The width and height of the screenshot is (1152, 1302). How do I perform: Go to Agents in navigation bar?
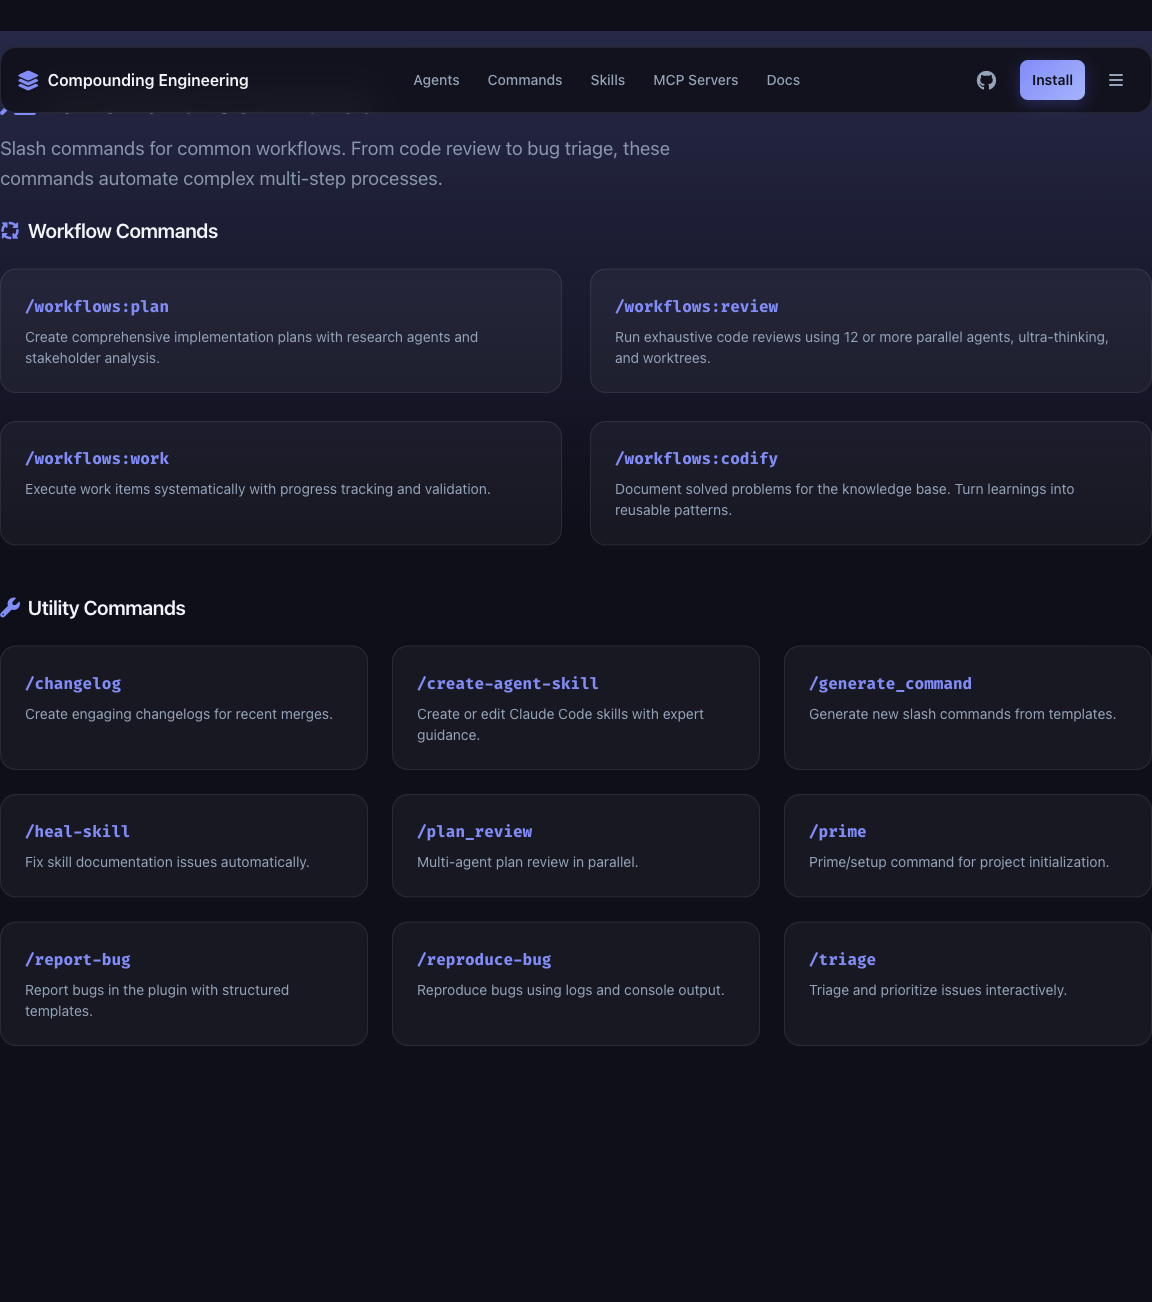[436, 80]
